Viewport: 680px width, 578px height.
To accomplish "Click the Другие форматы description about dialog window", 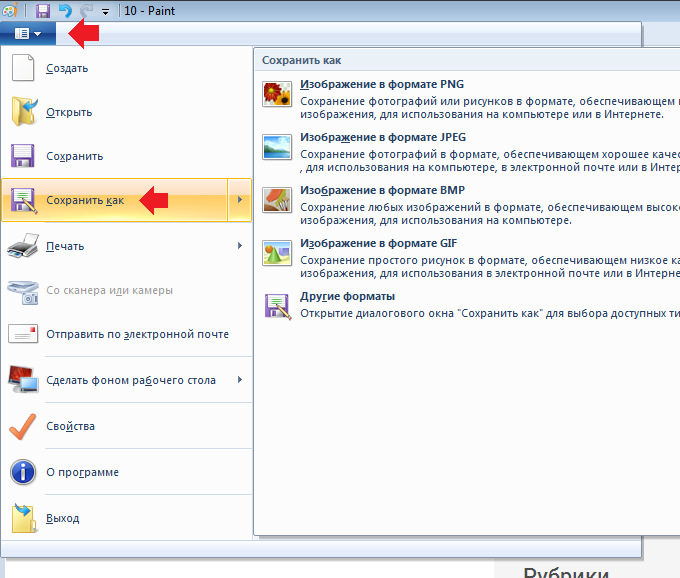I will click(490, 313).
